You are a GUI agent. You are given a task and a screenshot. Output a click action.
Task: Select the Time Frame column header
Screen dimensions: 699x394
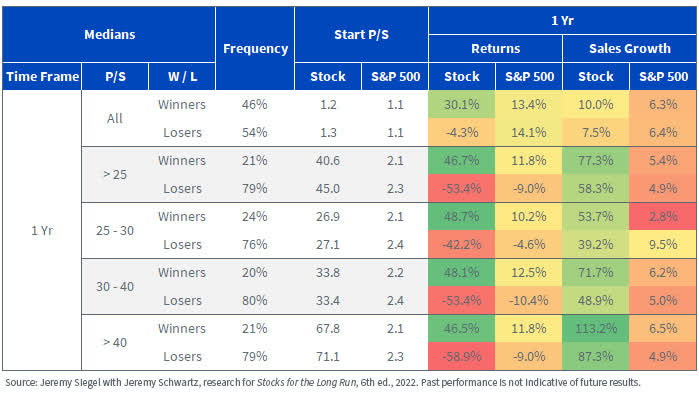(42, 76)
